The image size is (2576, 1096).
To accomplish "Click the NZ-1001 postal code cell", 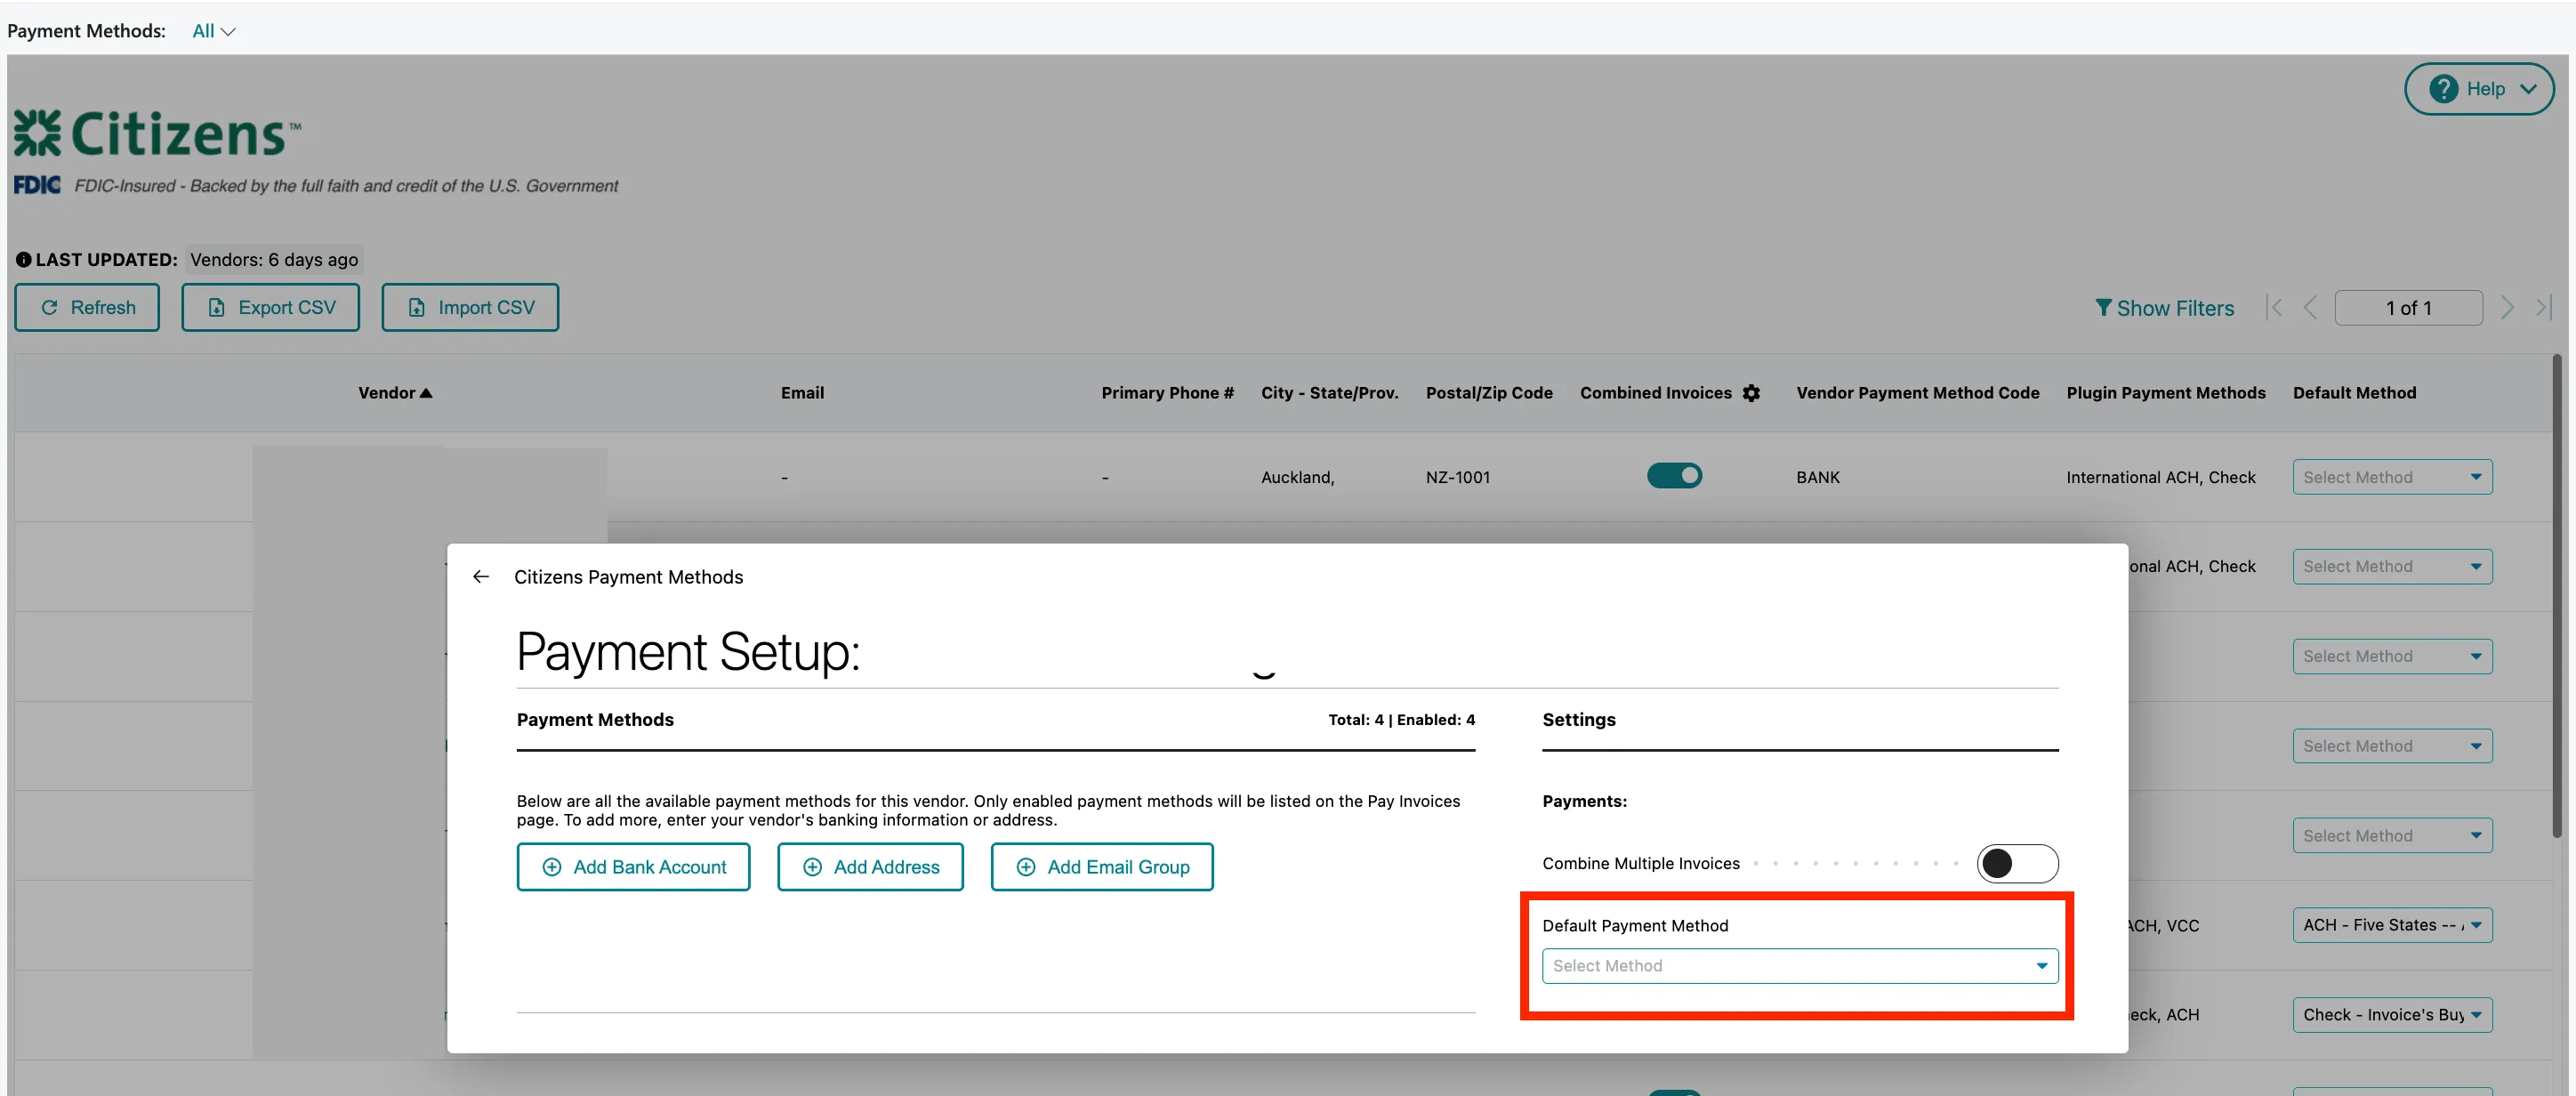I will pyautogui.click(x=1458, y=477).
